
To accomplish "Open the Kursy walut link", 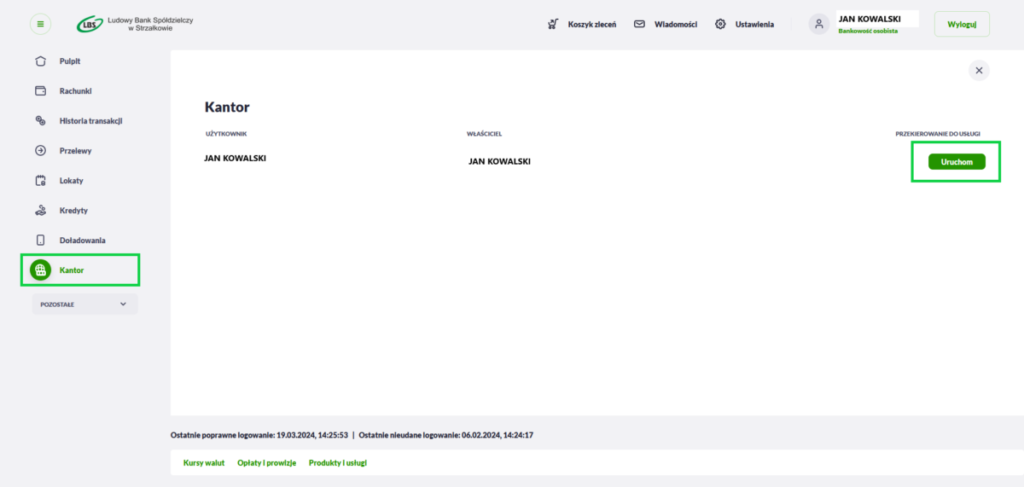I will coord(204,463).
